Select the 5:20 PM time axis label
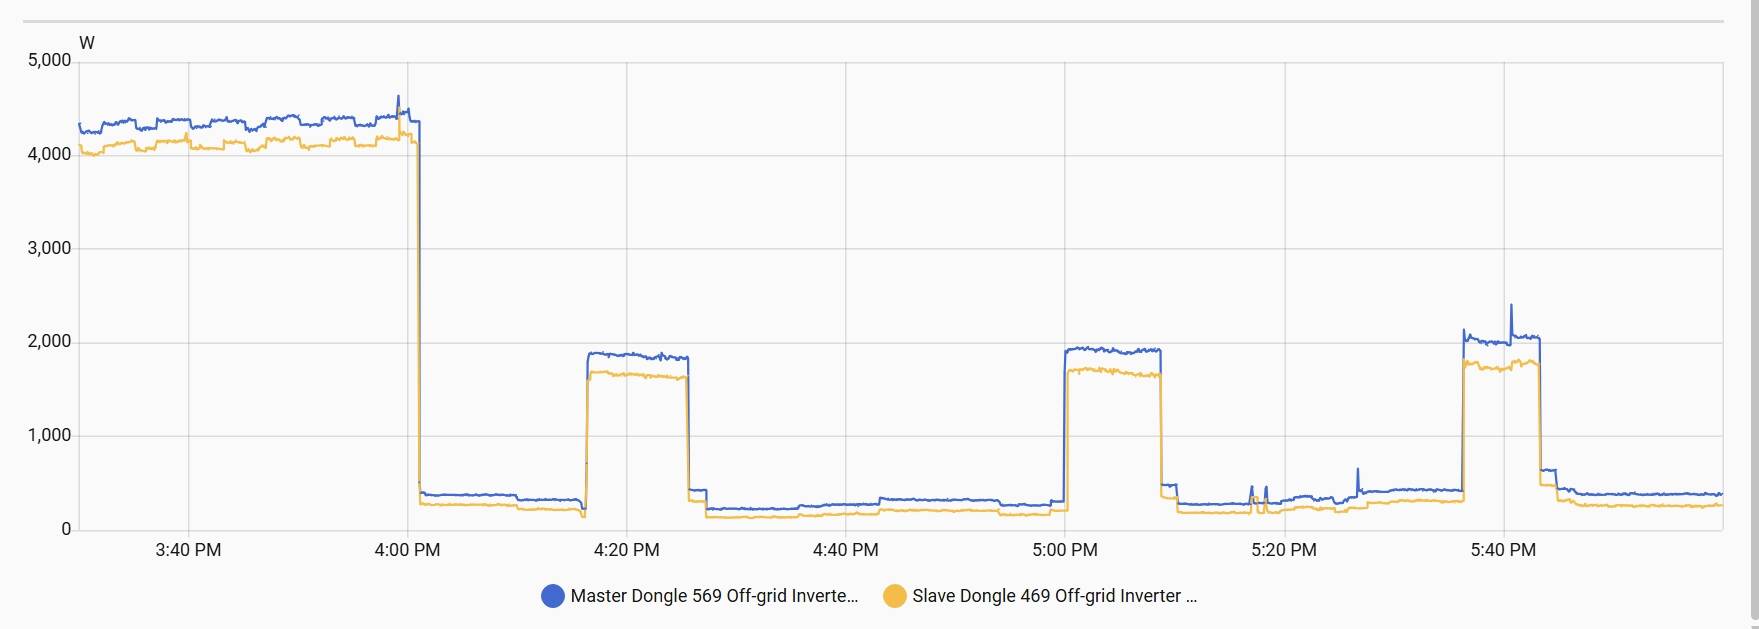Viewport: 1759px width, 629px height. [x=1283, y=550]
